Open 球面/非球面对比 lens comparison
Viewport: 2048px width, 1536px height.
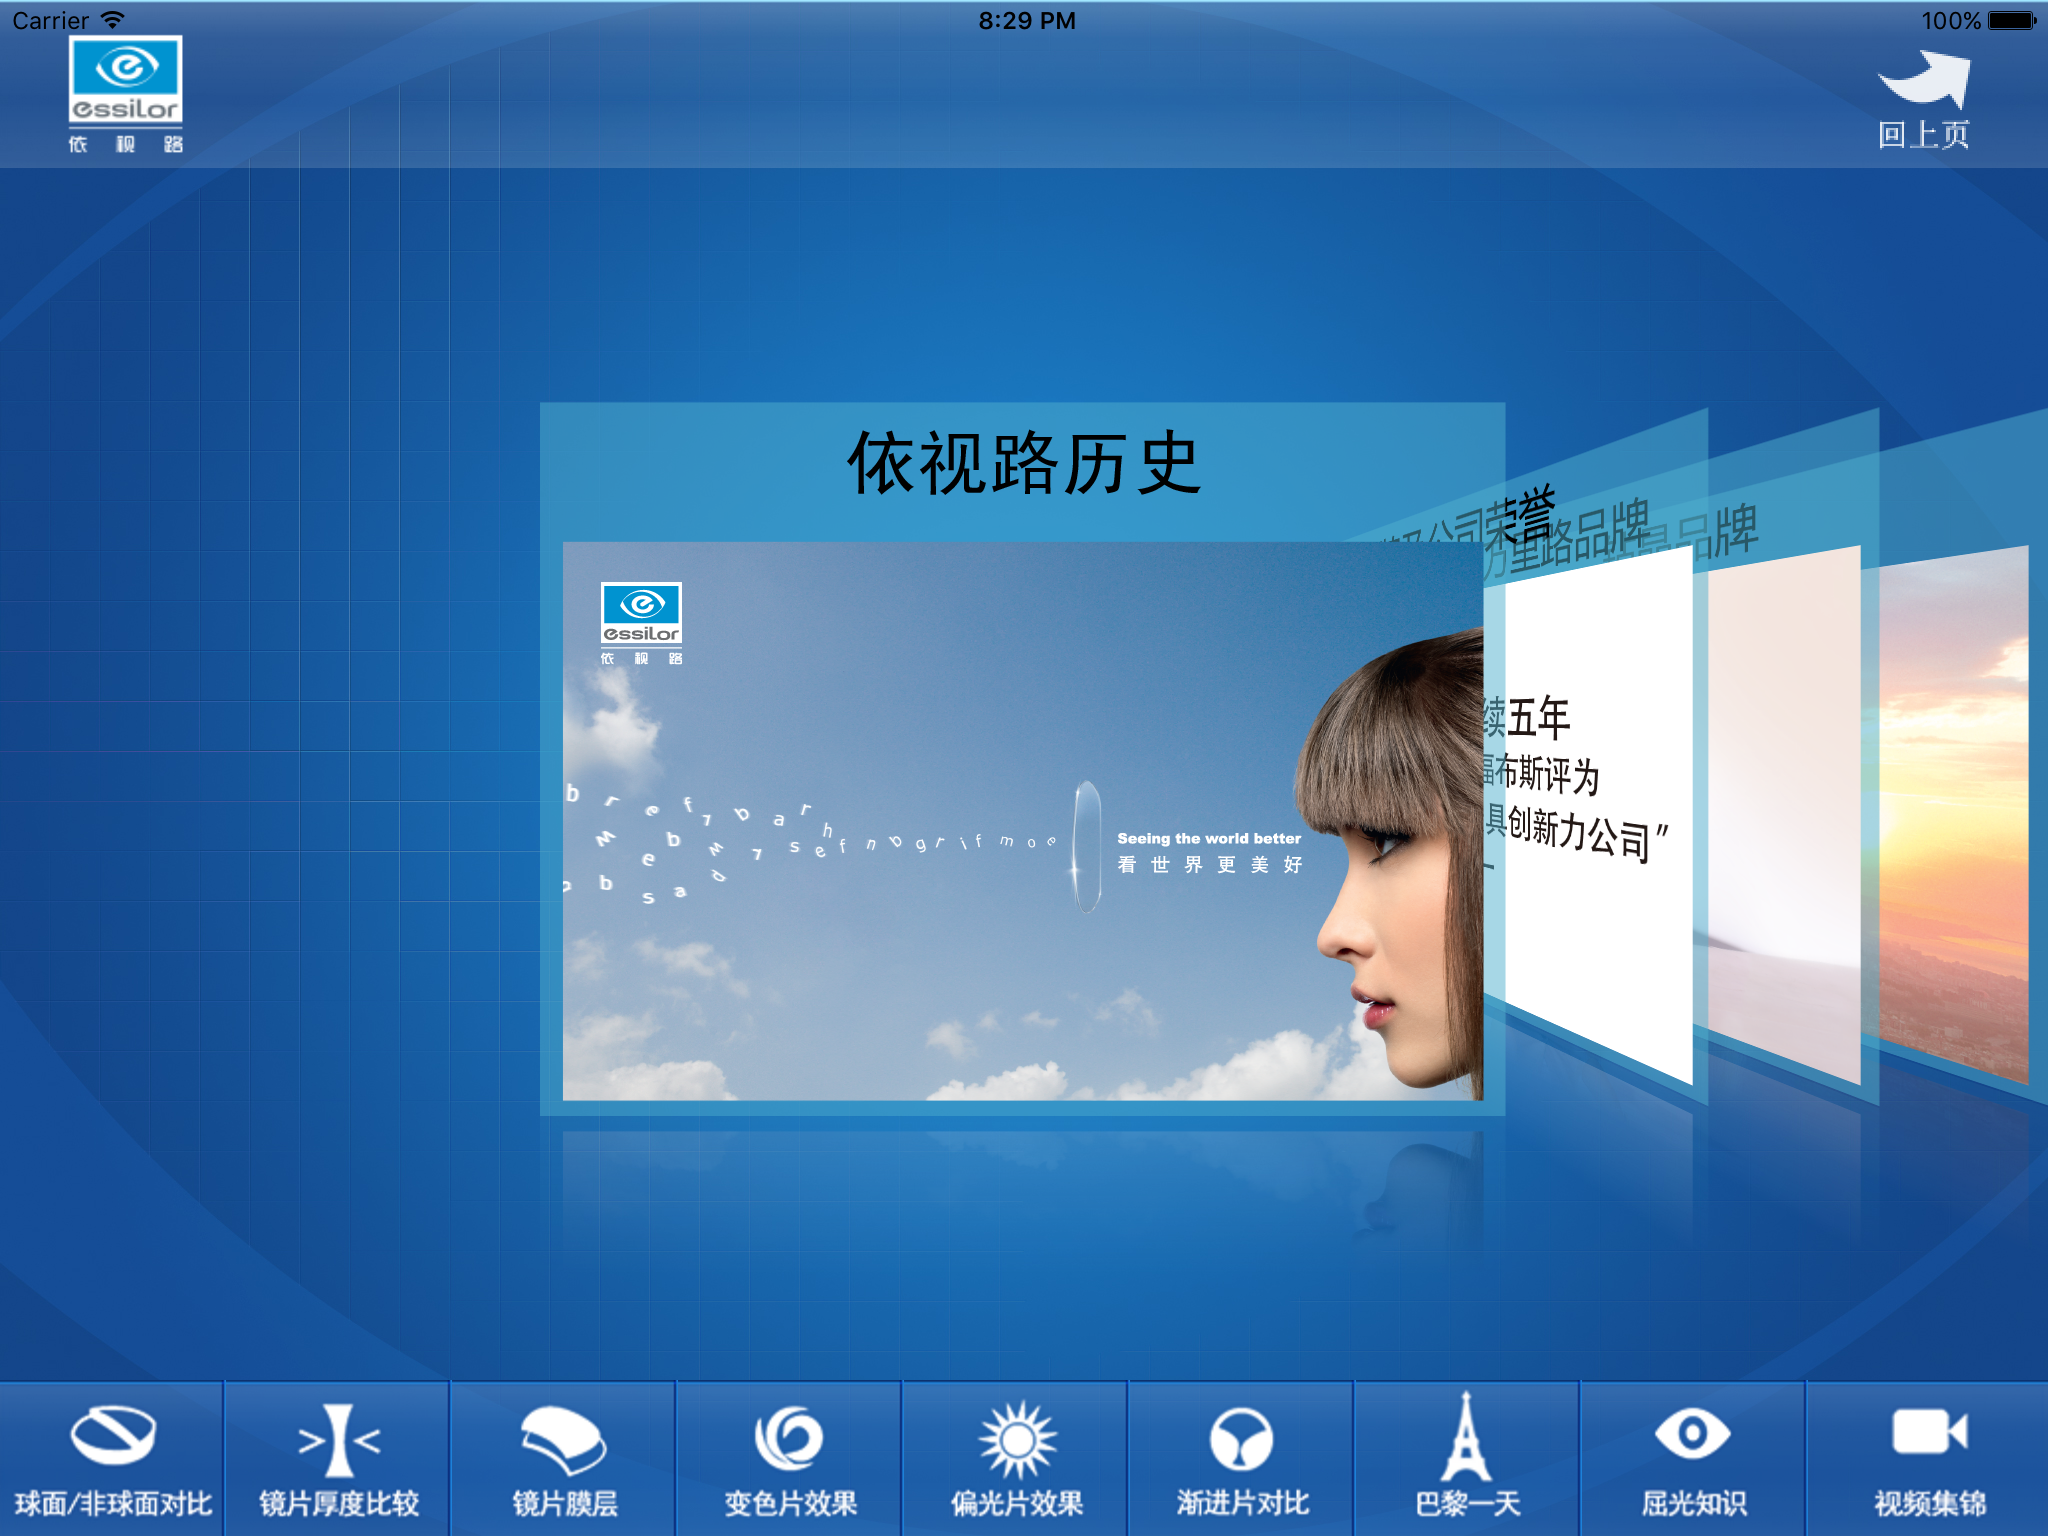point(112,1460)
